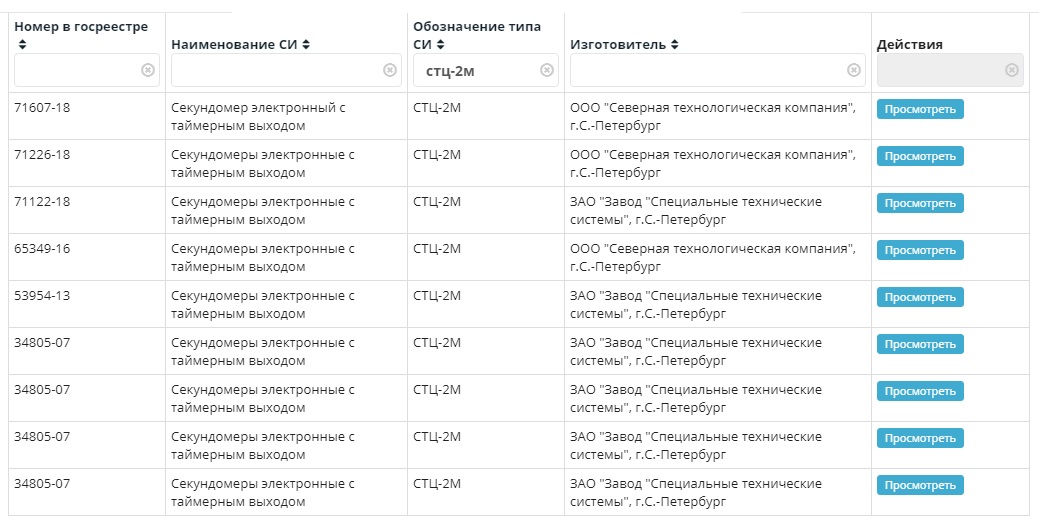Sort by Номер в госреестре column

(22, 45)
